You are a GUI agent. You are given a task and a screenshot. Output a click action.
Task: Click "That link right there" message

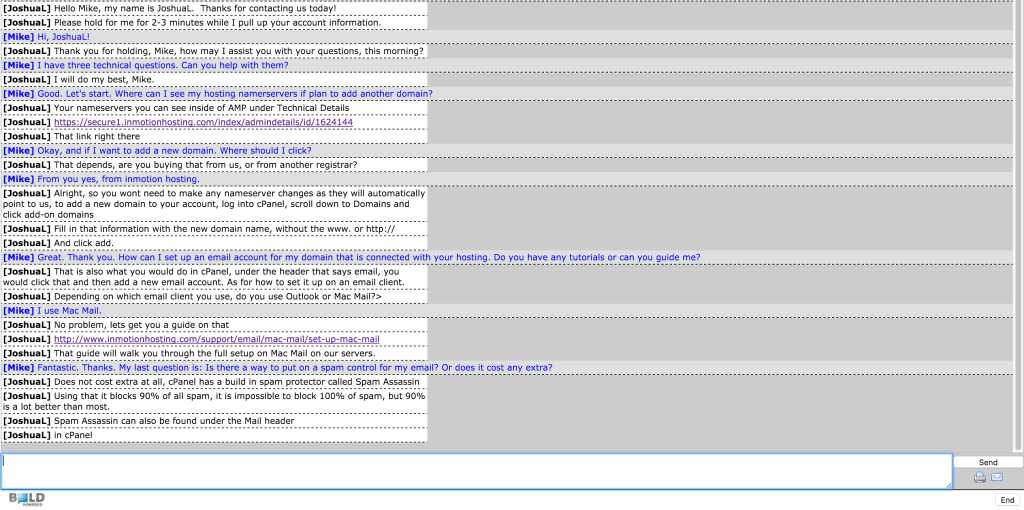click(96, 136)
